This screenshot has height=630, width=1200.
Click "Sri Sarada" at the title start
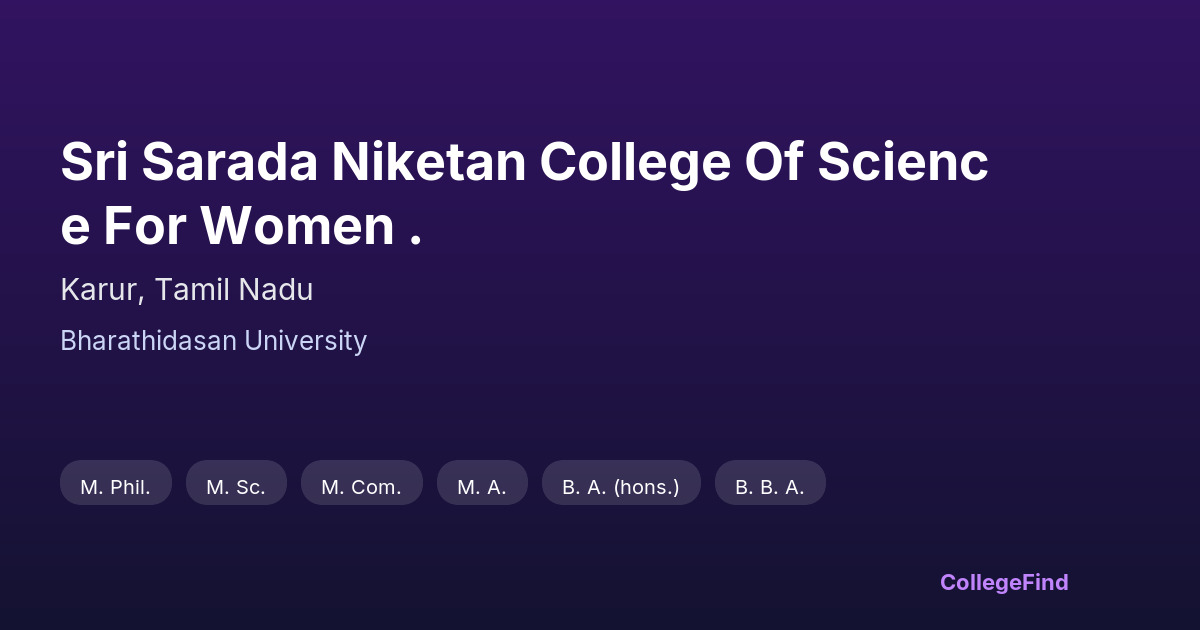pos(188,163)
